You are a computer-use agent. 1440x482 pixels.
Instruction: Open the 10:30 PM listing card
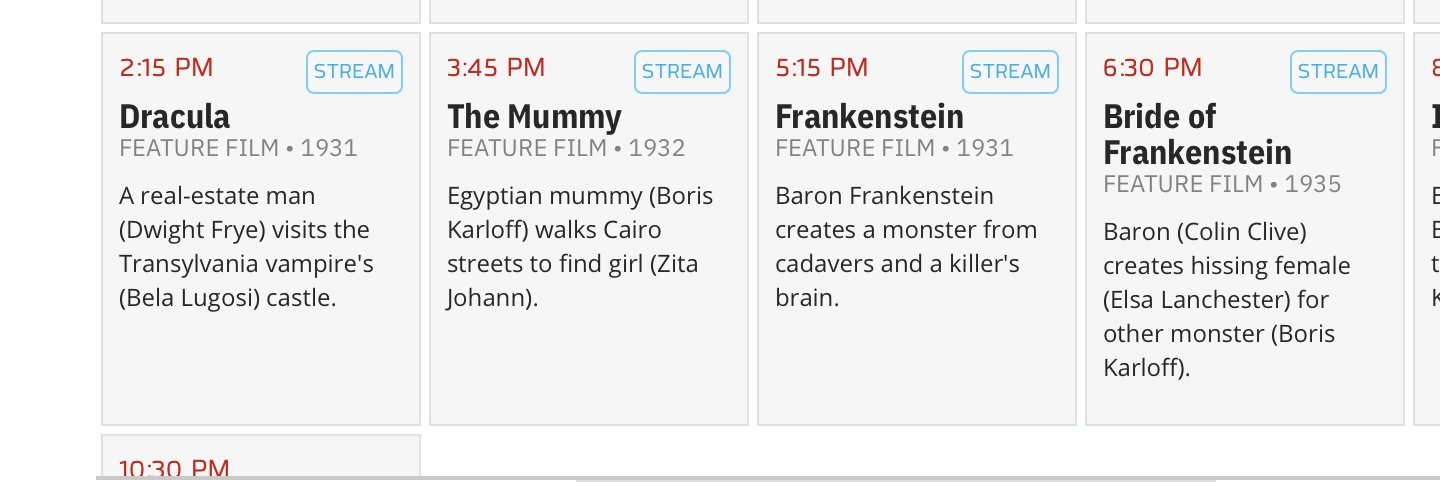click(260, 462)
